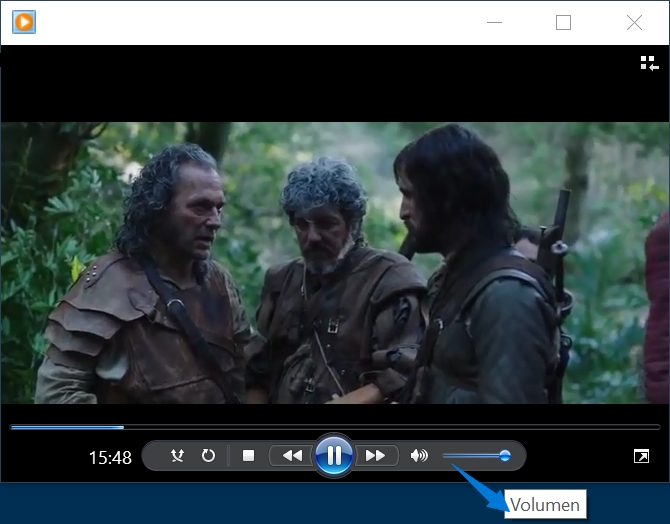This screenshot has width=670, height=524.
Task: Stop the video playback
Action: tap(248, 456)
